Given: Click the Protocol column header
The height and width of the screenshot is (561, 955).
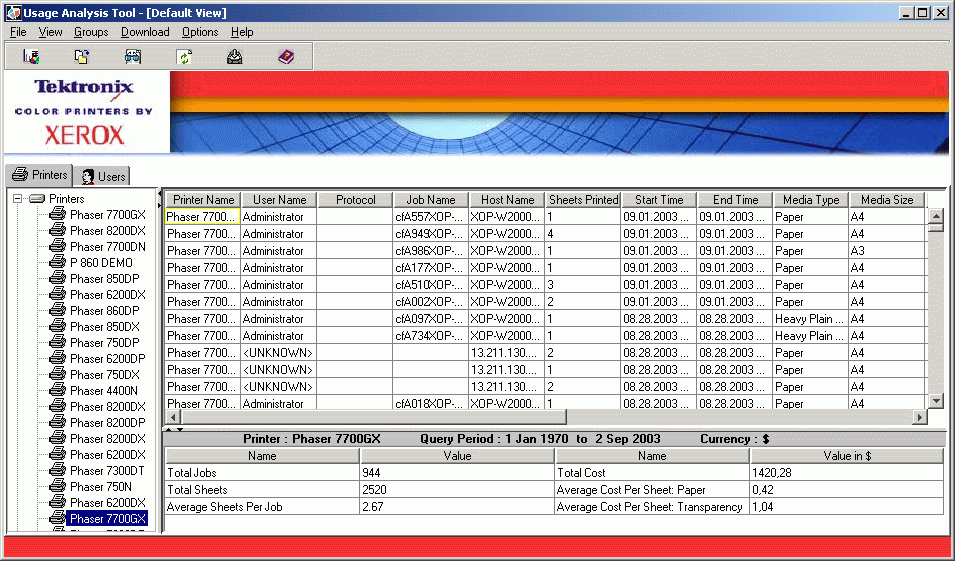Looking at the screenshot, I should [x=356, y=200].
